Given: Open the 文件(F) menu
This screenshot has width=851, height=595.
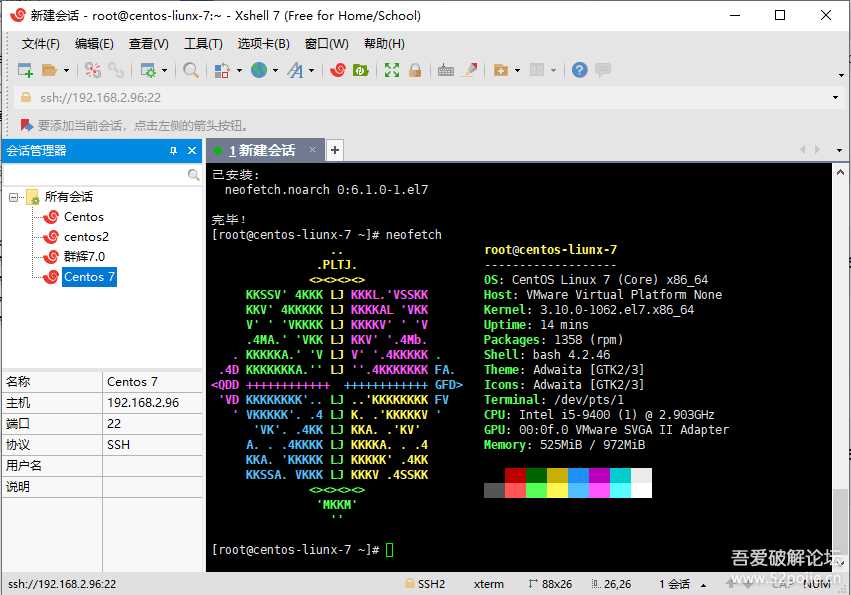Looking at the screenshot, I should [41, 44].
